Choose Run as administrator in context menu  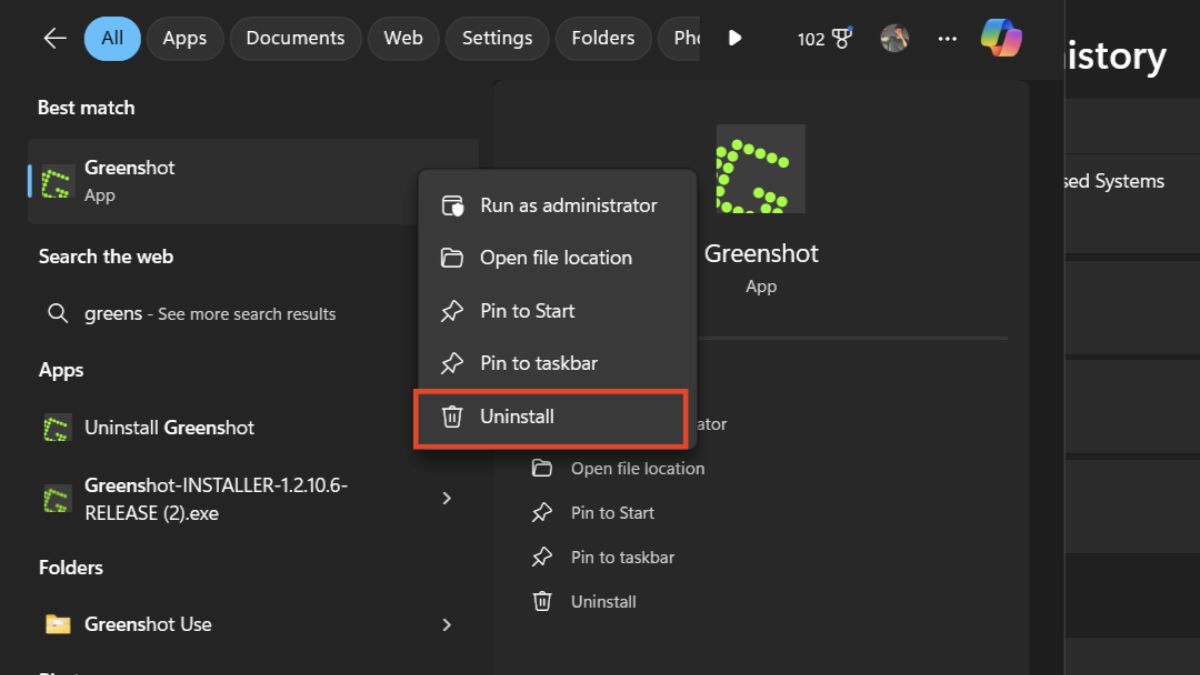click(557, 205)
